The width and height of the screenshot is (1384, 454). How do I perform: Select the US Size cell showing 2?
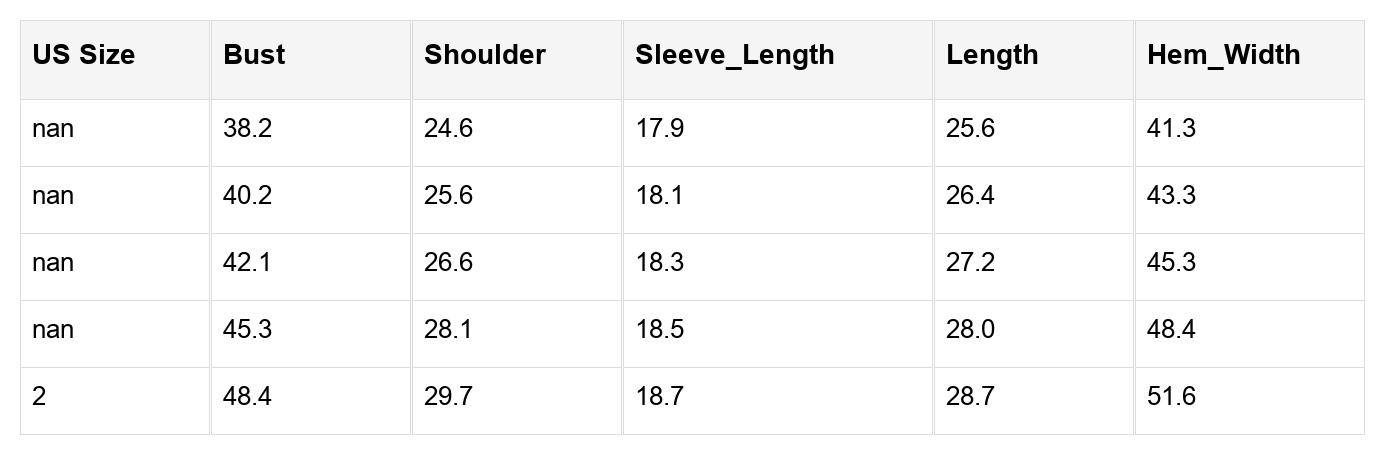pyautogui.click(x=39, y=397)
